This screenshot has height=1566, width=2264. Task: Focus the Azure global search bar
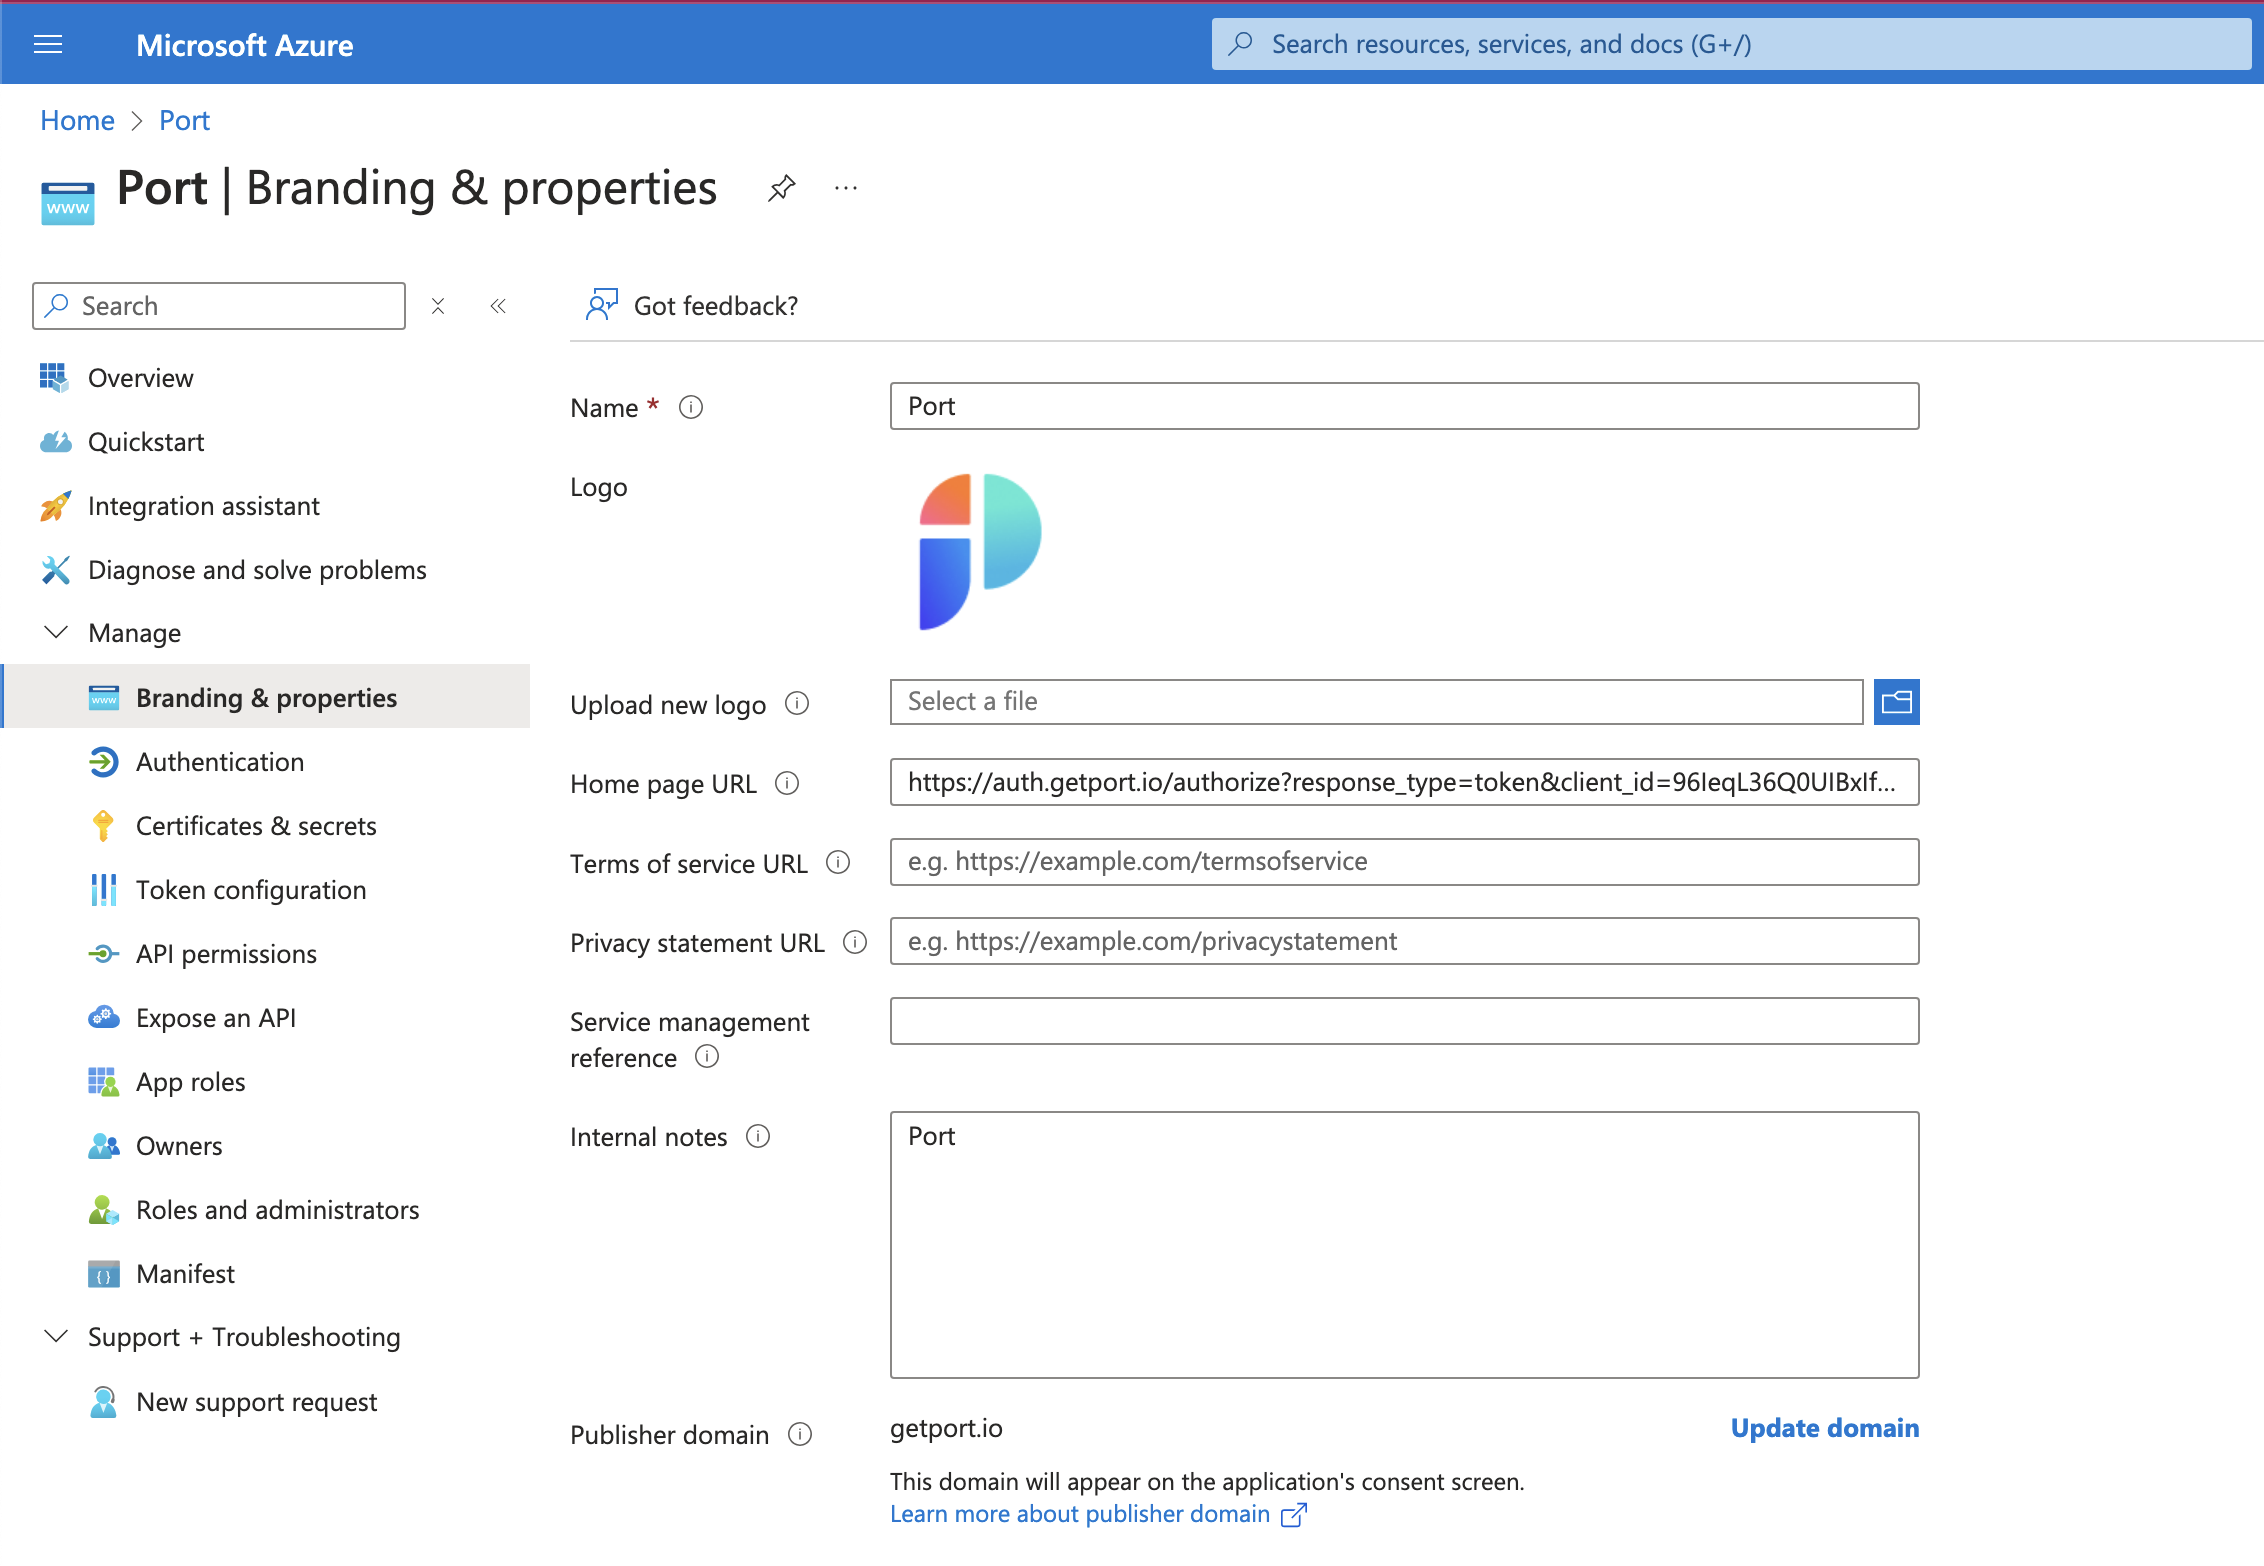1730,44
